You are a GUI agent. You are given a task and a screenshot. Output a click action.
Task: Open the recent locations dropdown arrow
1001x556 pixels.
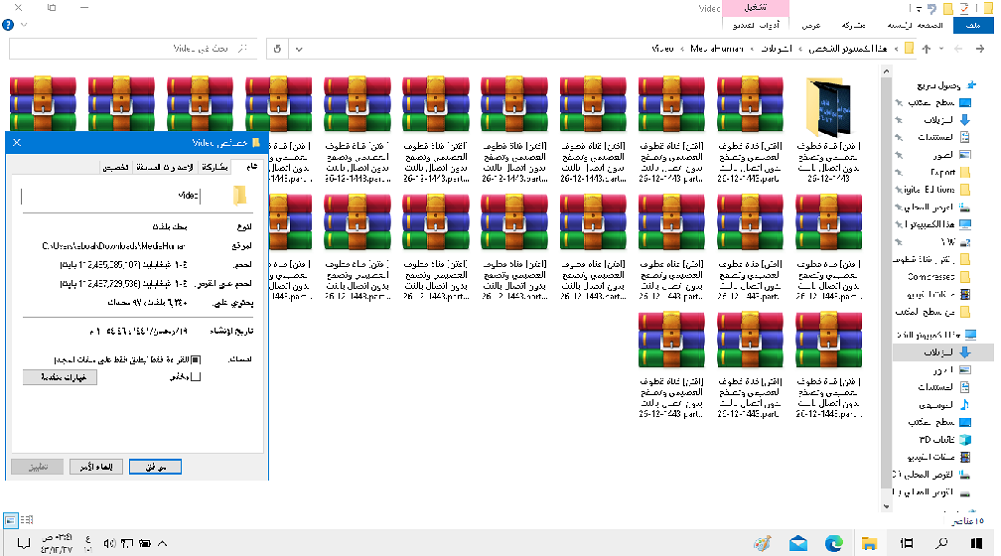(x=943, y=48)
